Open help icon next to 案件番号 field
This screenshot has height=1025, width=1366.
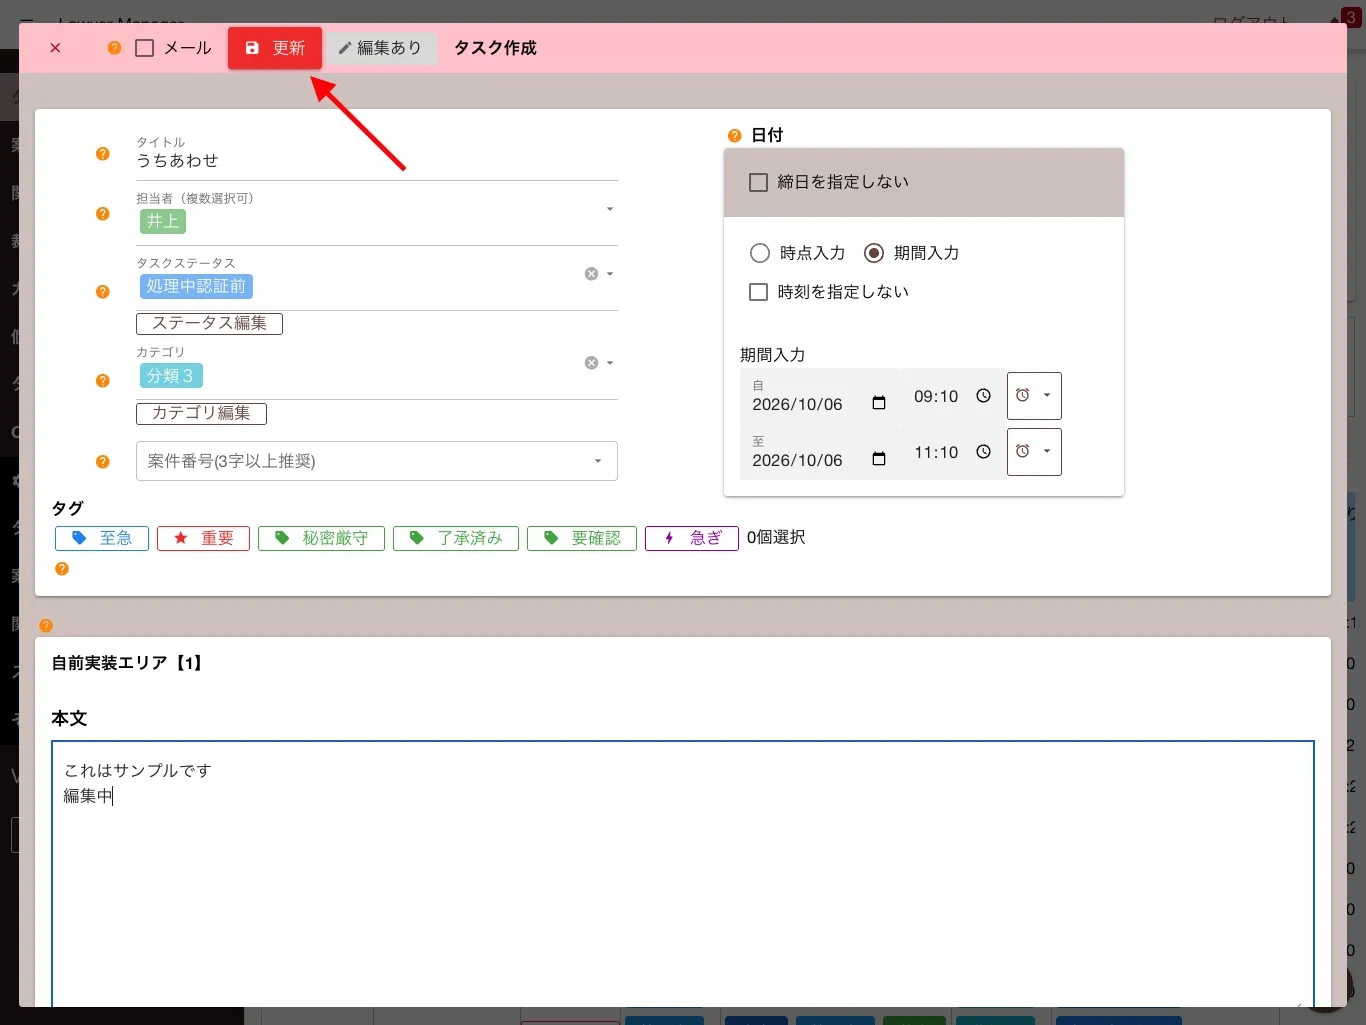click(x=103, y=462)
